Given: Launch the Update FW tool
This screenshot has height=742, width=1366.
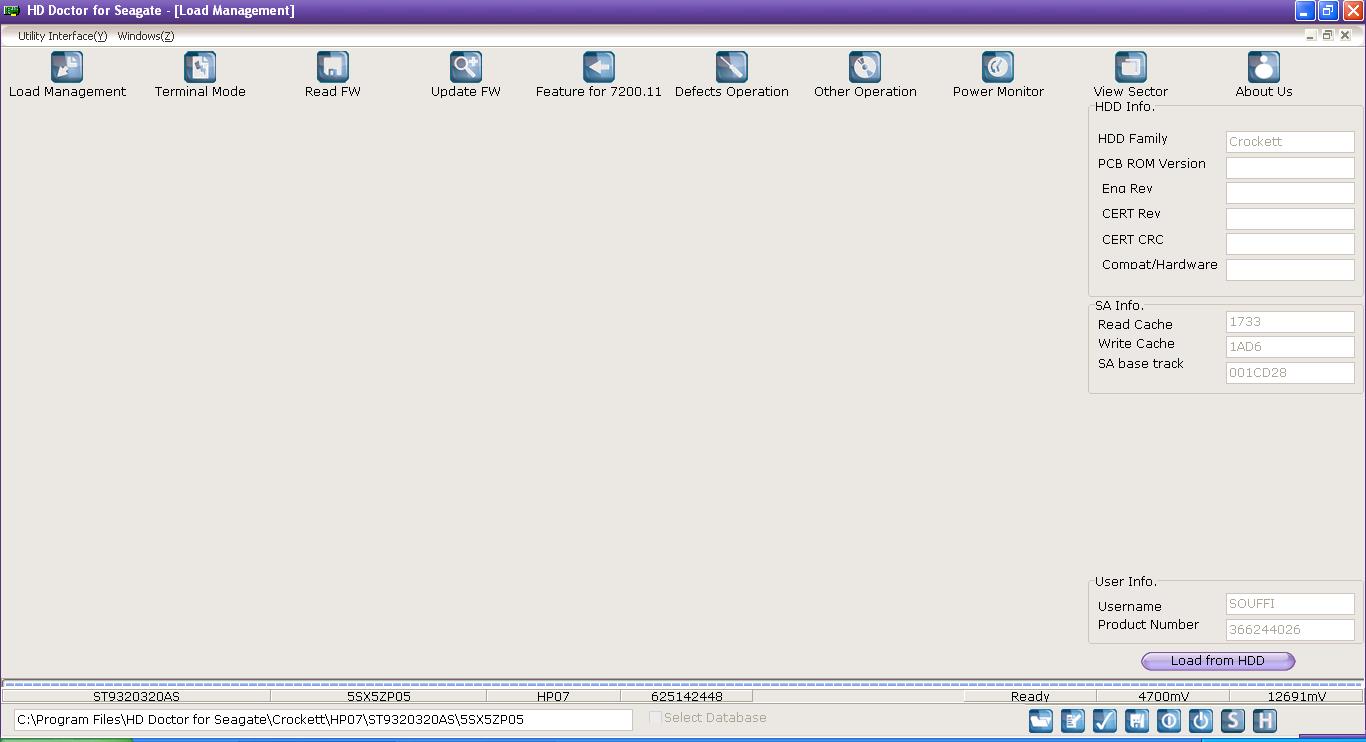Looking at the screenshot, I should pos(466,67).
